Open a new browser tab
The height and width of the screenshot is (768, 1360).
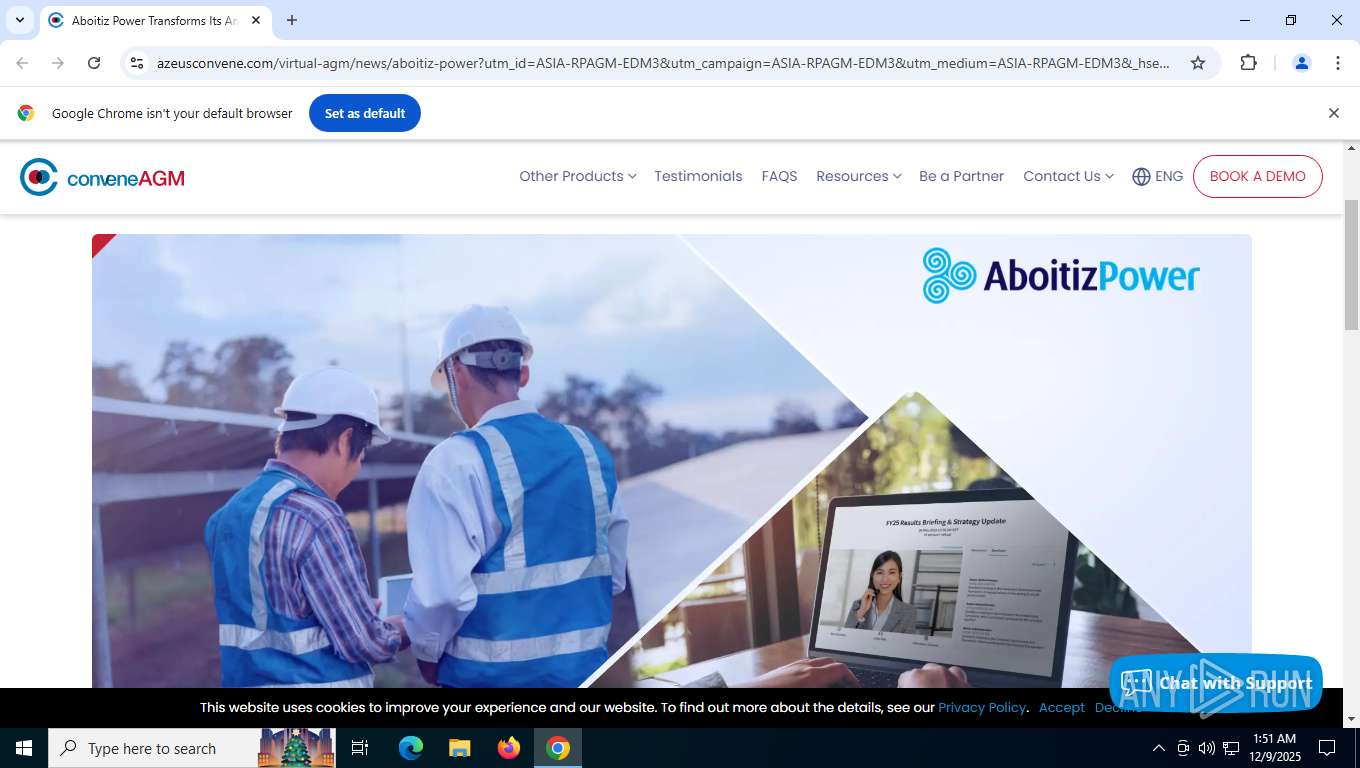[292, 20]
